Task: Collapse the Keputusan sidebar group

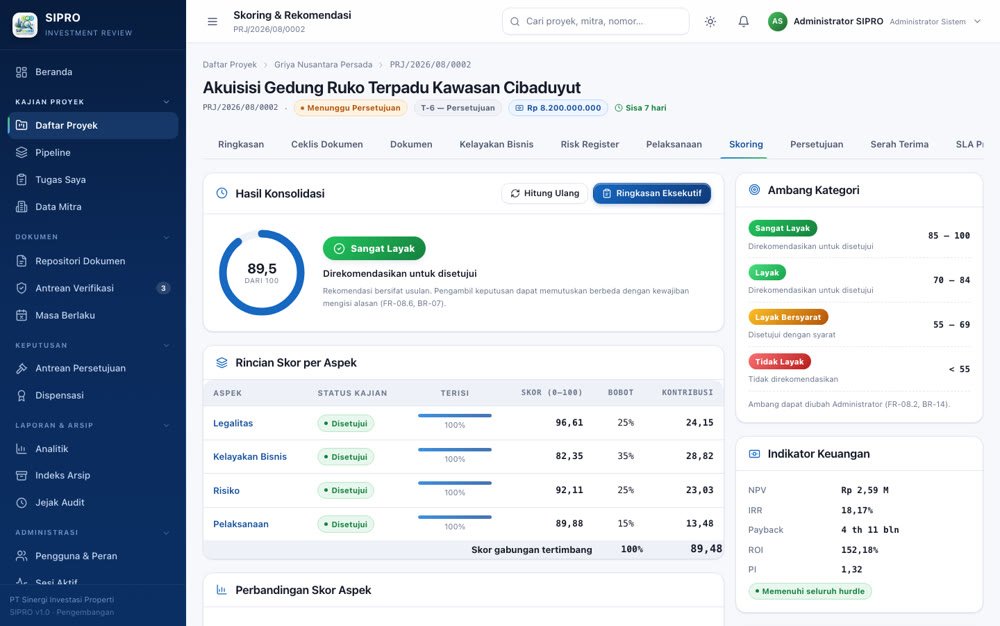Action: pos(166,346)
